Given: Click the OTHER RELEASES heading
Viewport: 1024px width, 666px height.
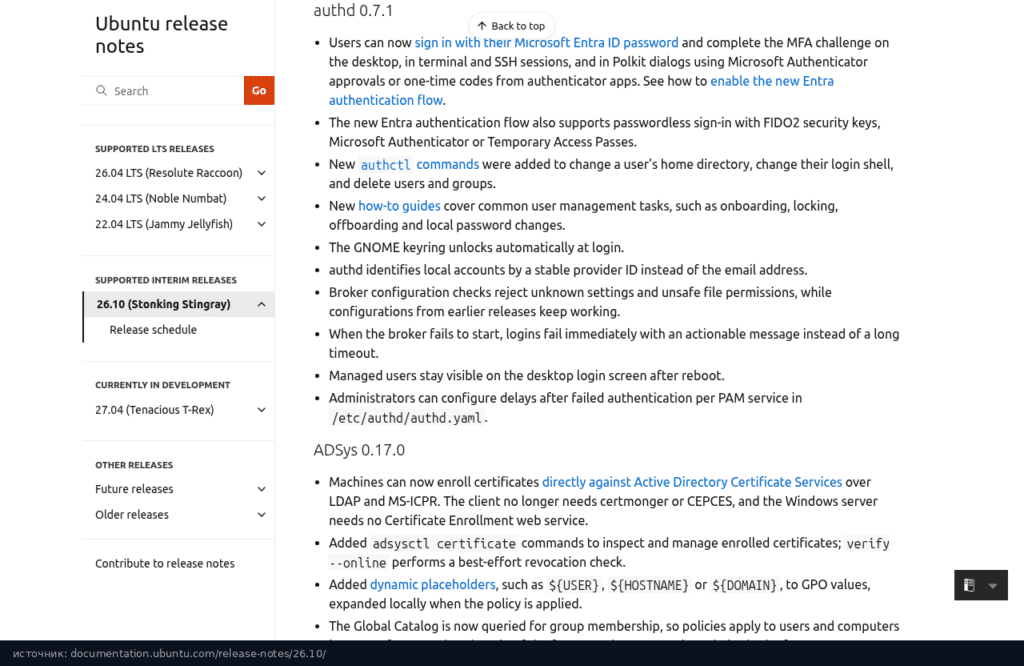Looking at the screenshot, I should [x=134, y=465].
